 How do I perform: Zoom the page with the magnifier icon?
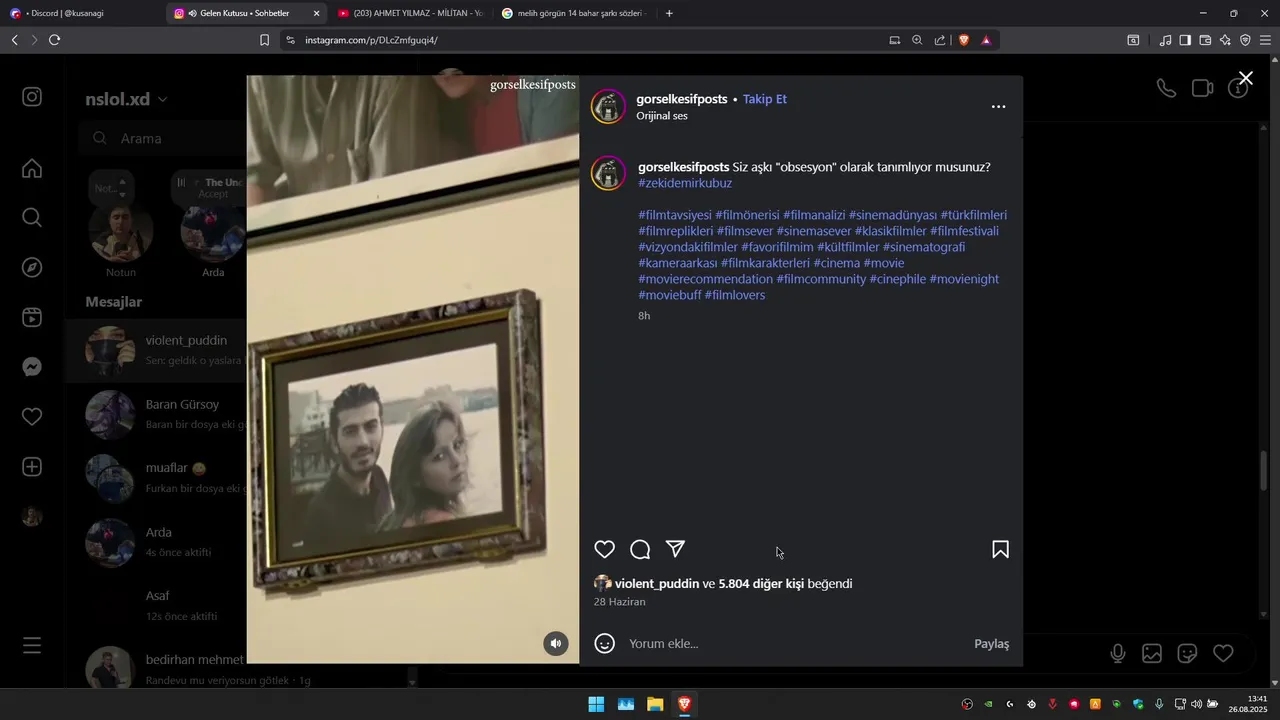(917, 40)
